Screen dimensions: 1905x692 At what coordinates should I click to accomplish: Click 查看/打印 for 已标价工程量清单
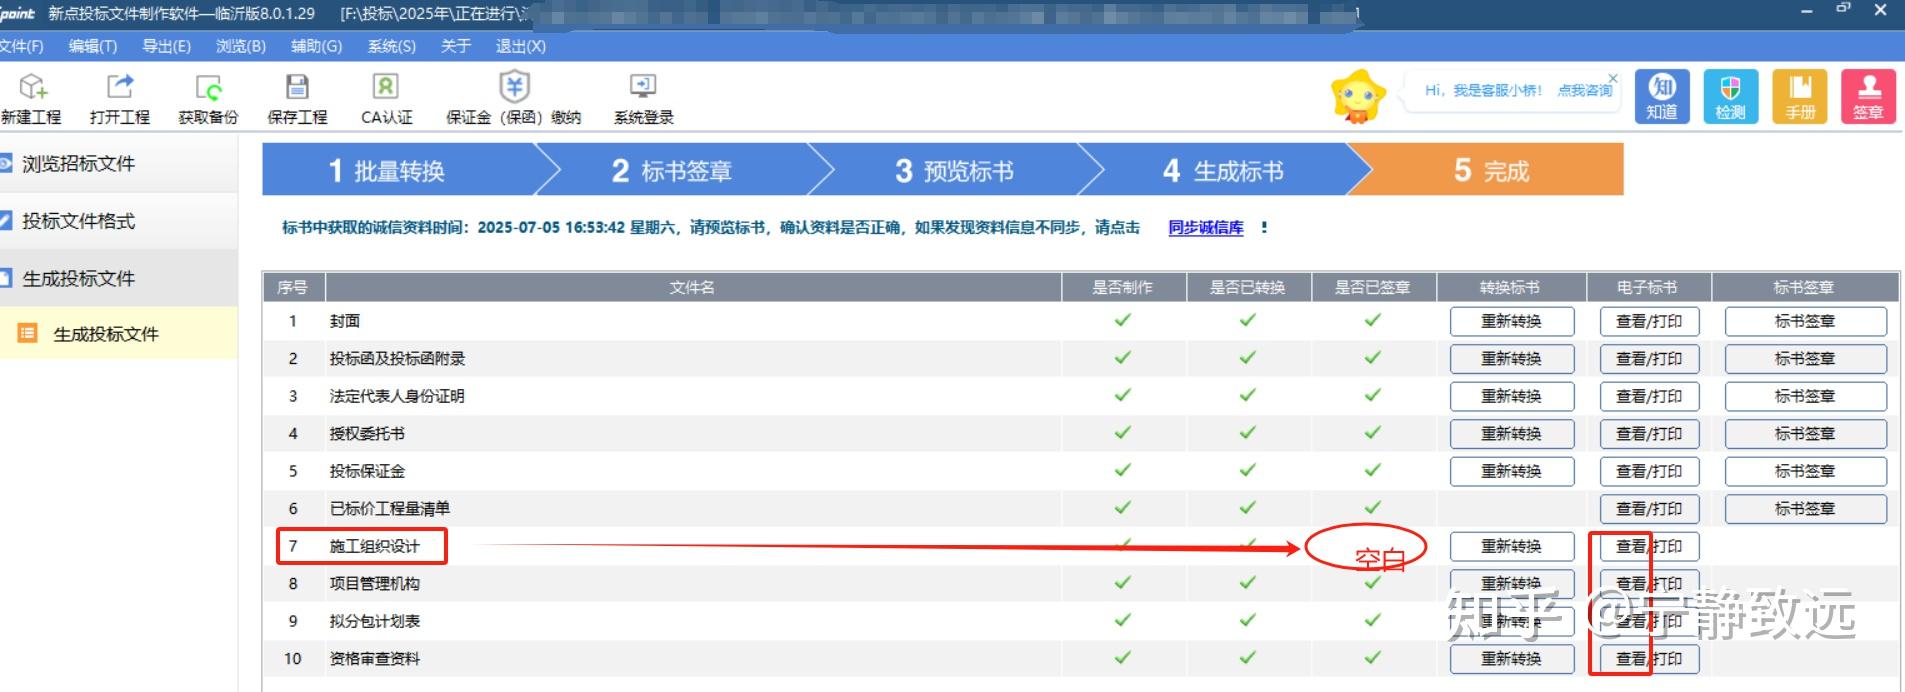(x=1649, y=508)
